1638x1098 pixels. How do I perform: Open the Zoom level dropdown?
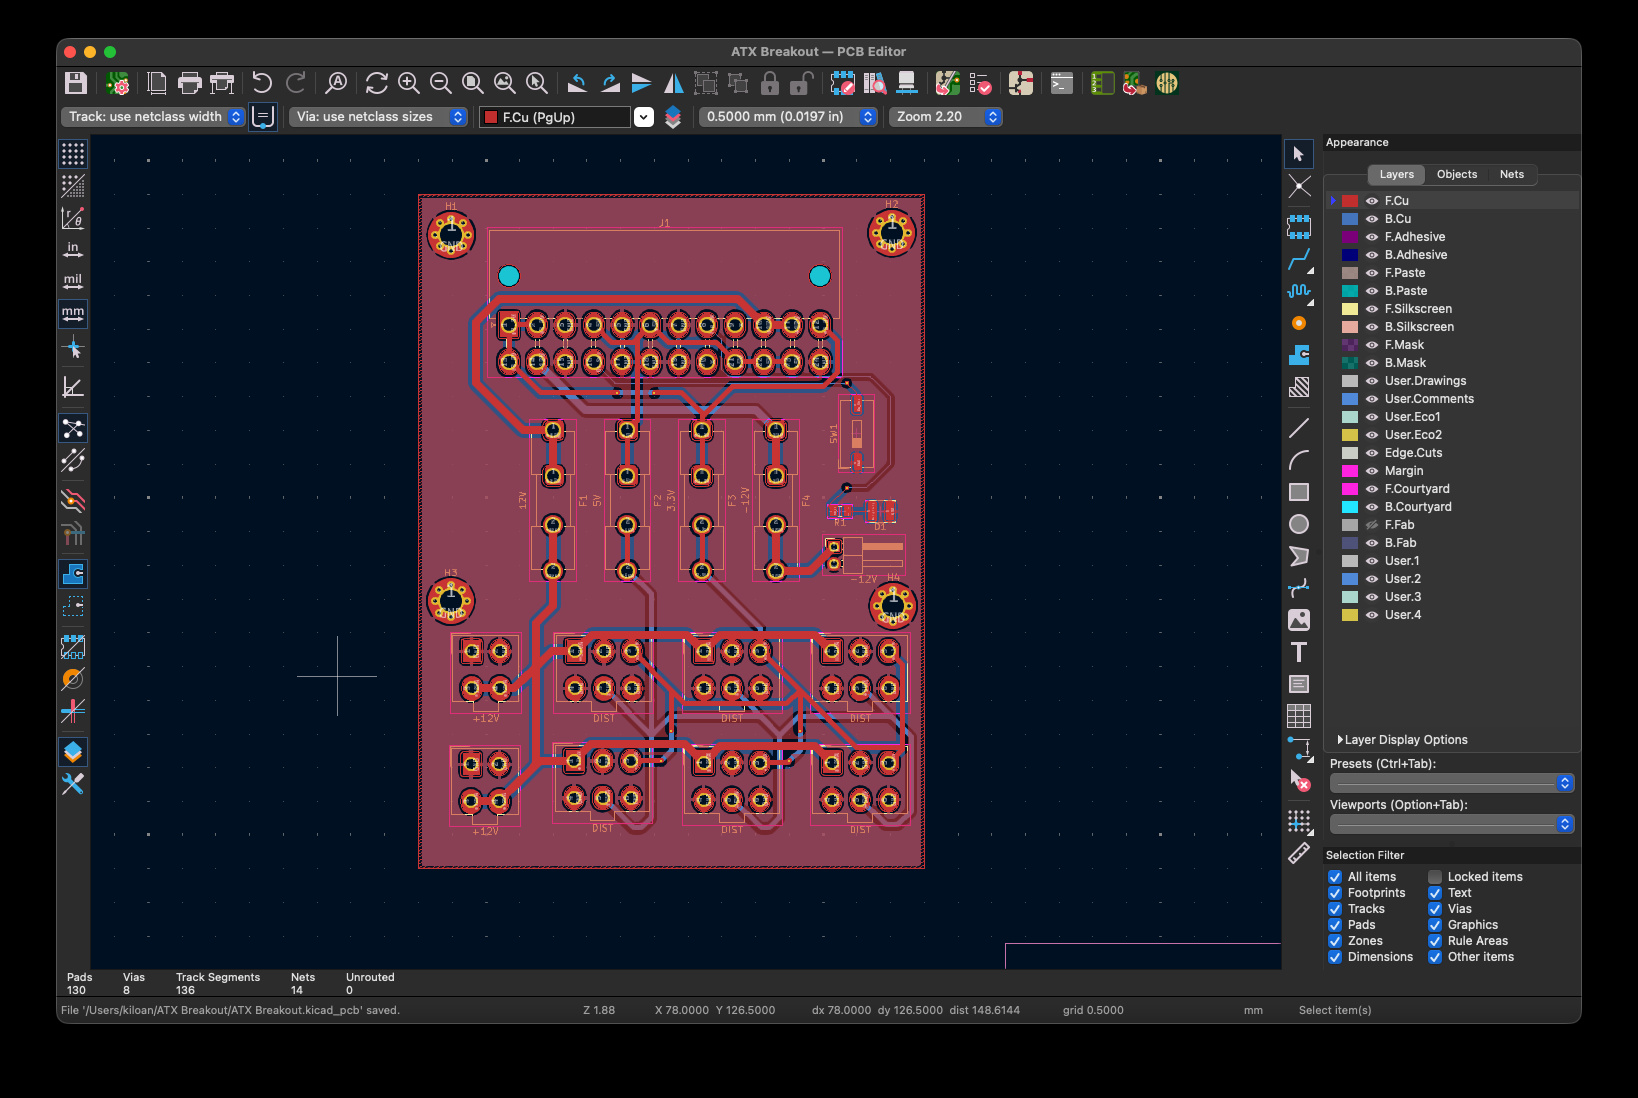pos(946,117)
